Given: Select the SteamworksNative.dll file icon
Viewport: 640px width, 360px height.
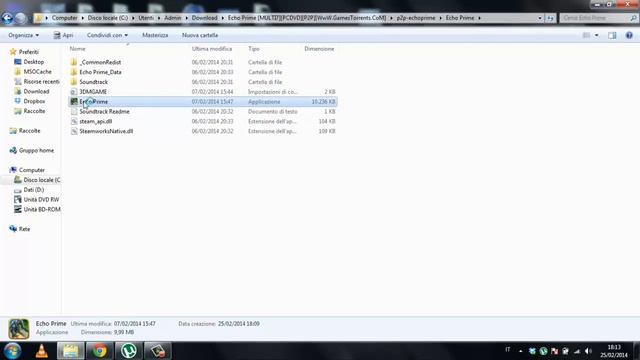Looking at the screenshot, I should point(73,131).
